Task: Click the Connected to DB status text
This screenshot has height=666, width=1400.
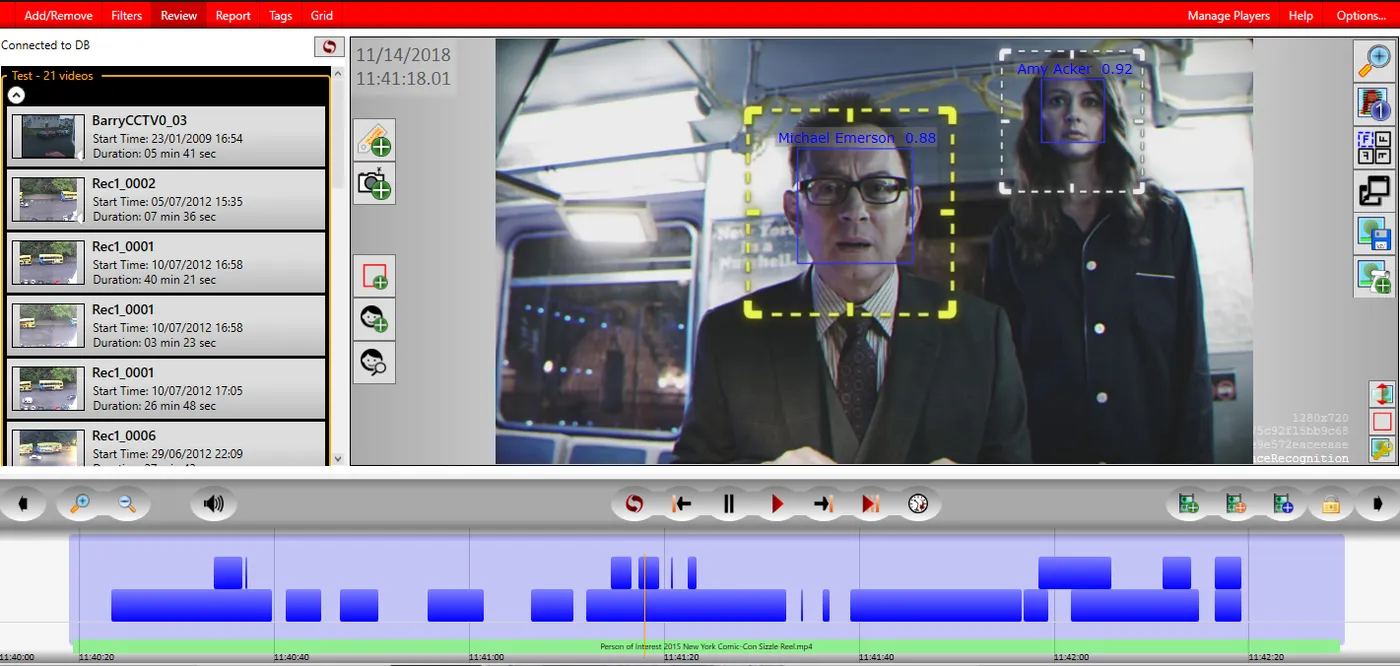Action: click(46, 45)
